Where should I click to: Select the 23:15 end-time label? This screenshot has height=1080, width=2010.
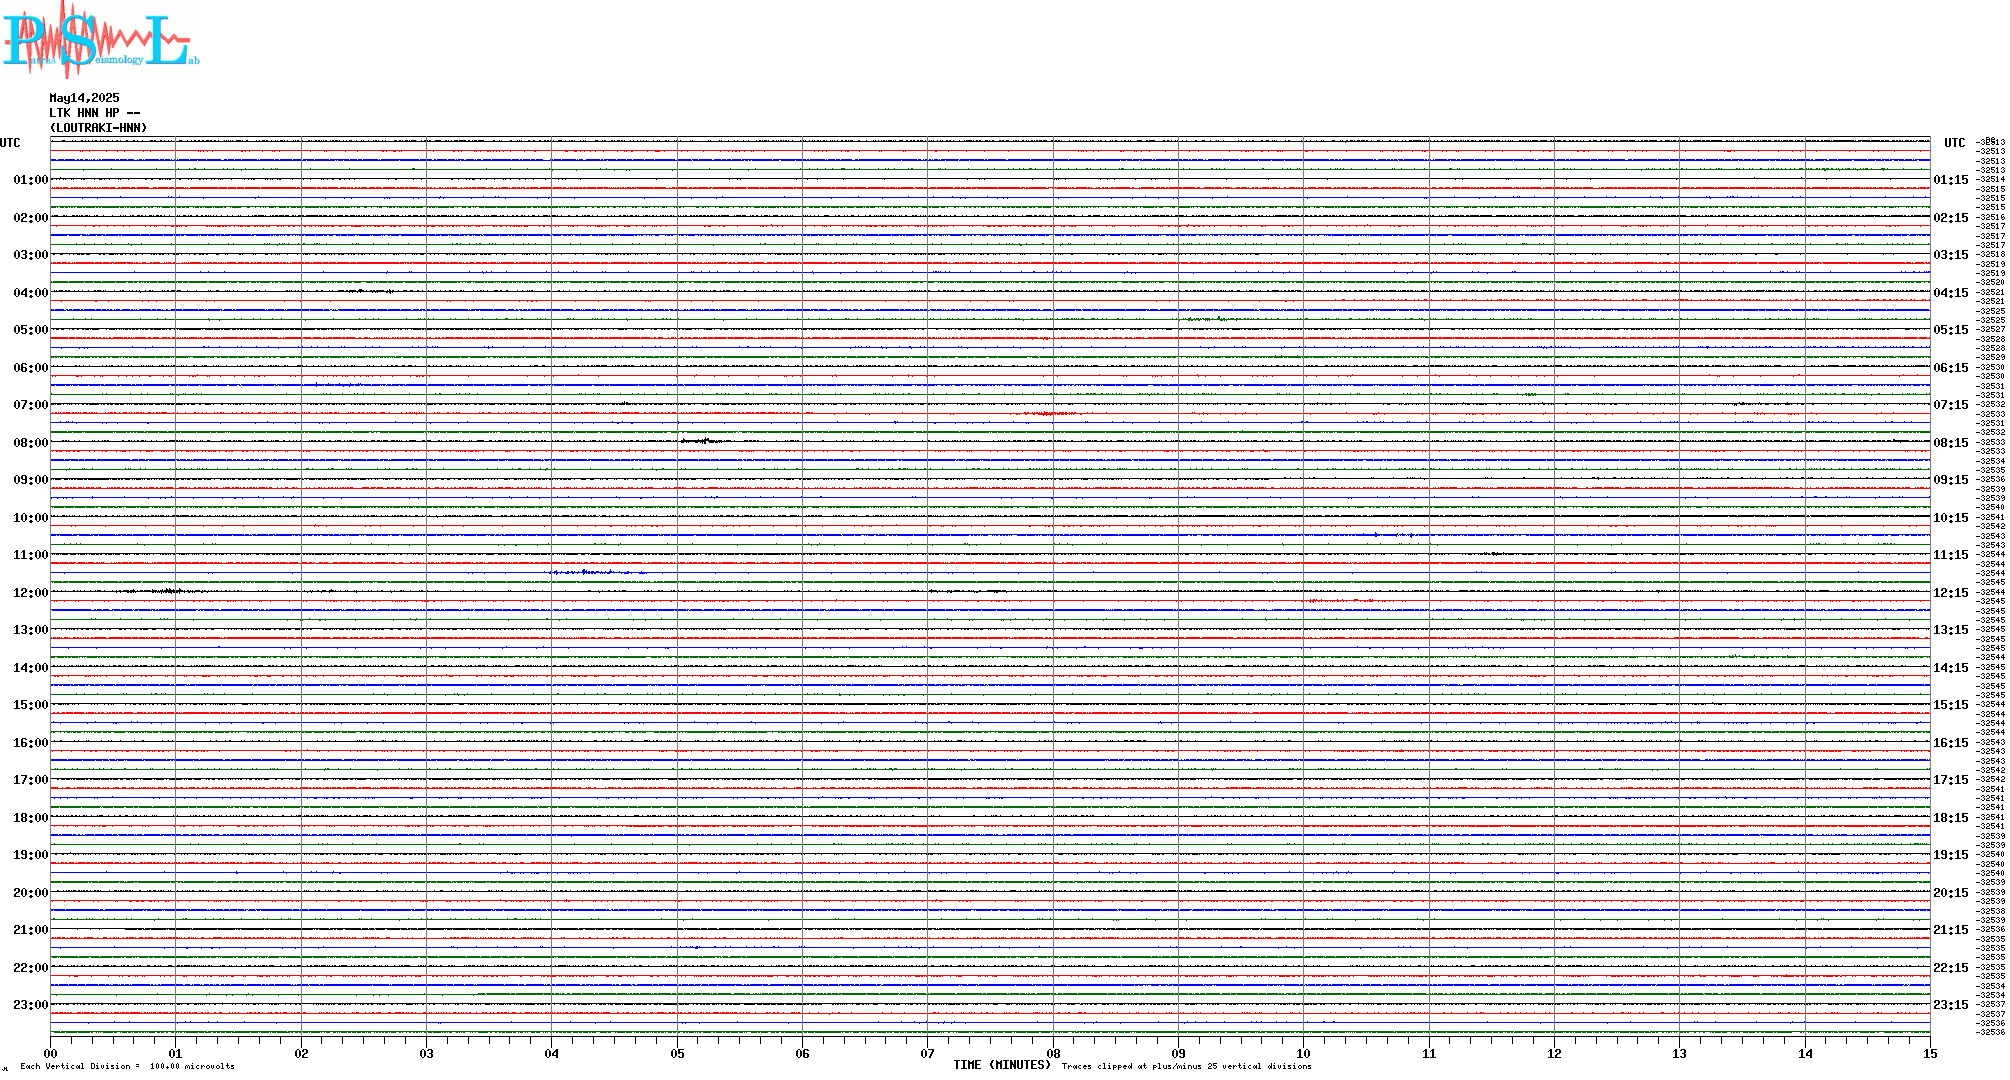tap(1951, 1005)
